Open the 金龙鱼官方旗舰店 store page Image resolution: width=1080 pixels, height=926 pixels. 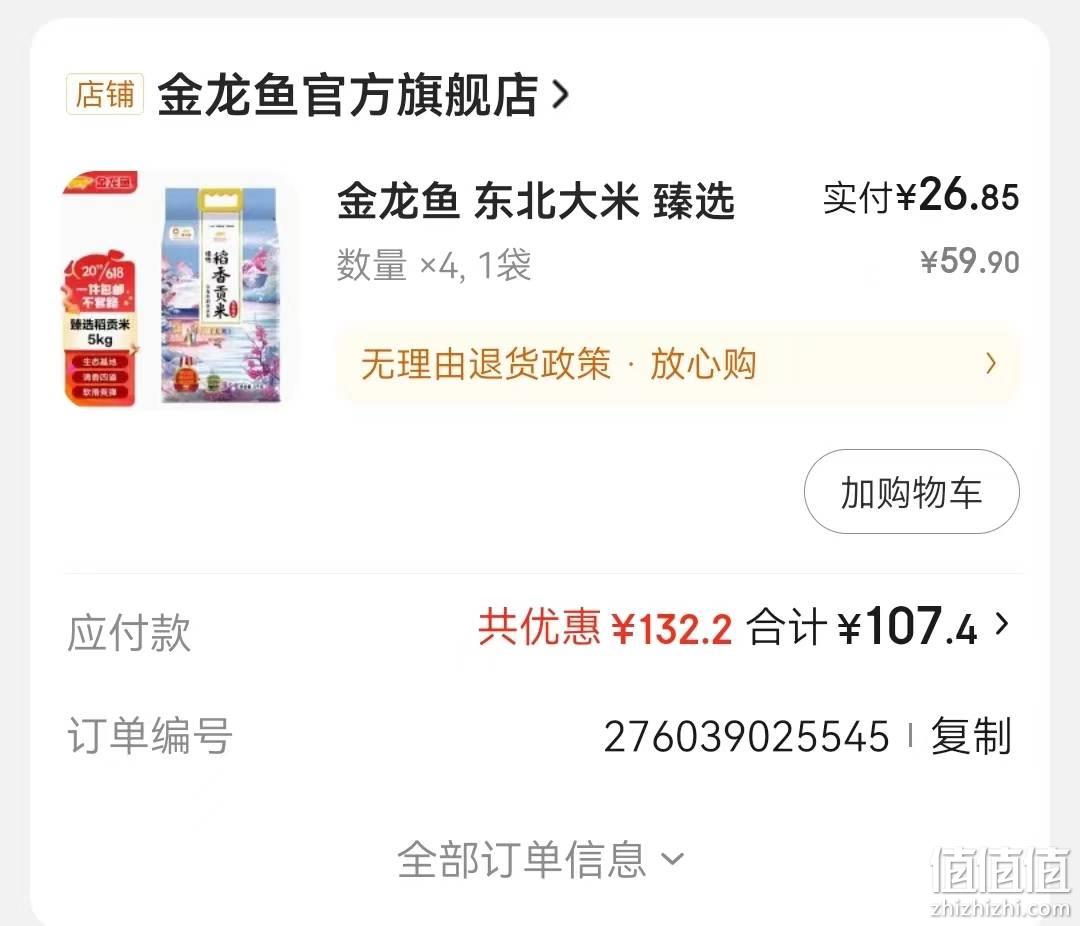pyautogui.click(x=348, y=94)
